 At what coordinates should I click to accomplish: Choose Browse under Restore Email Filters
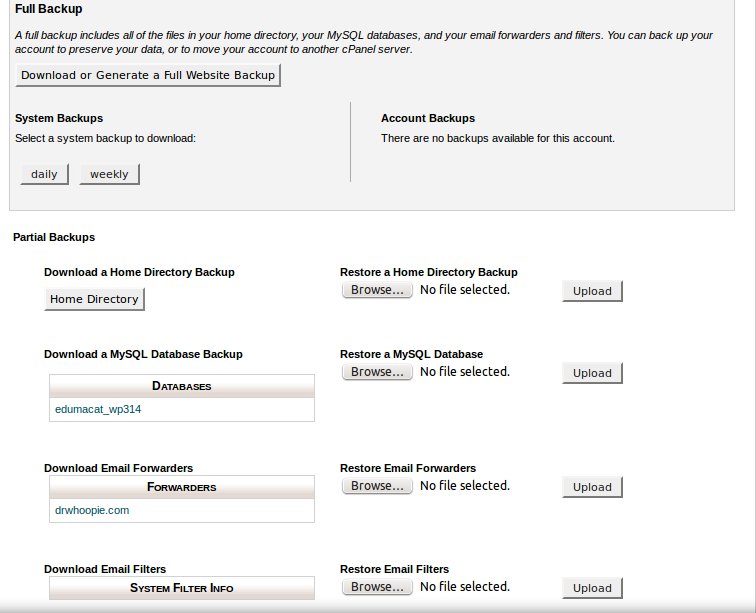point(377,587)
